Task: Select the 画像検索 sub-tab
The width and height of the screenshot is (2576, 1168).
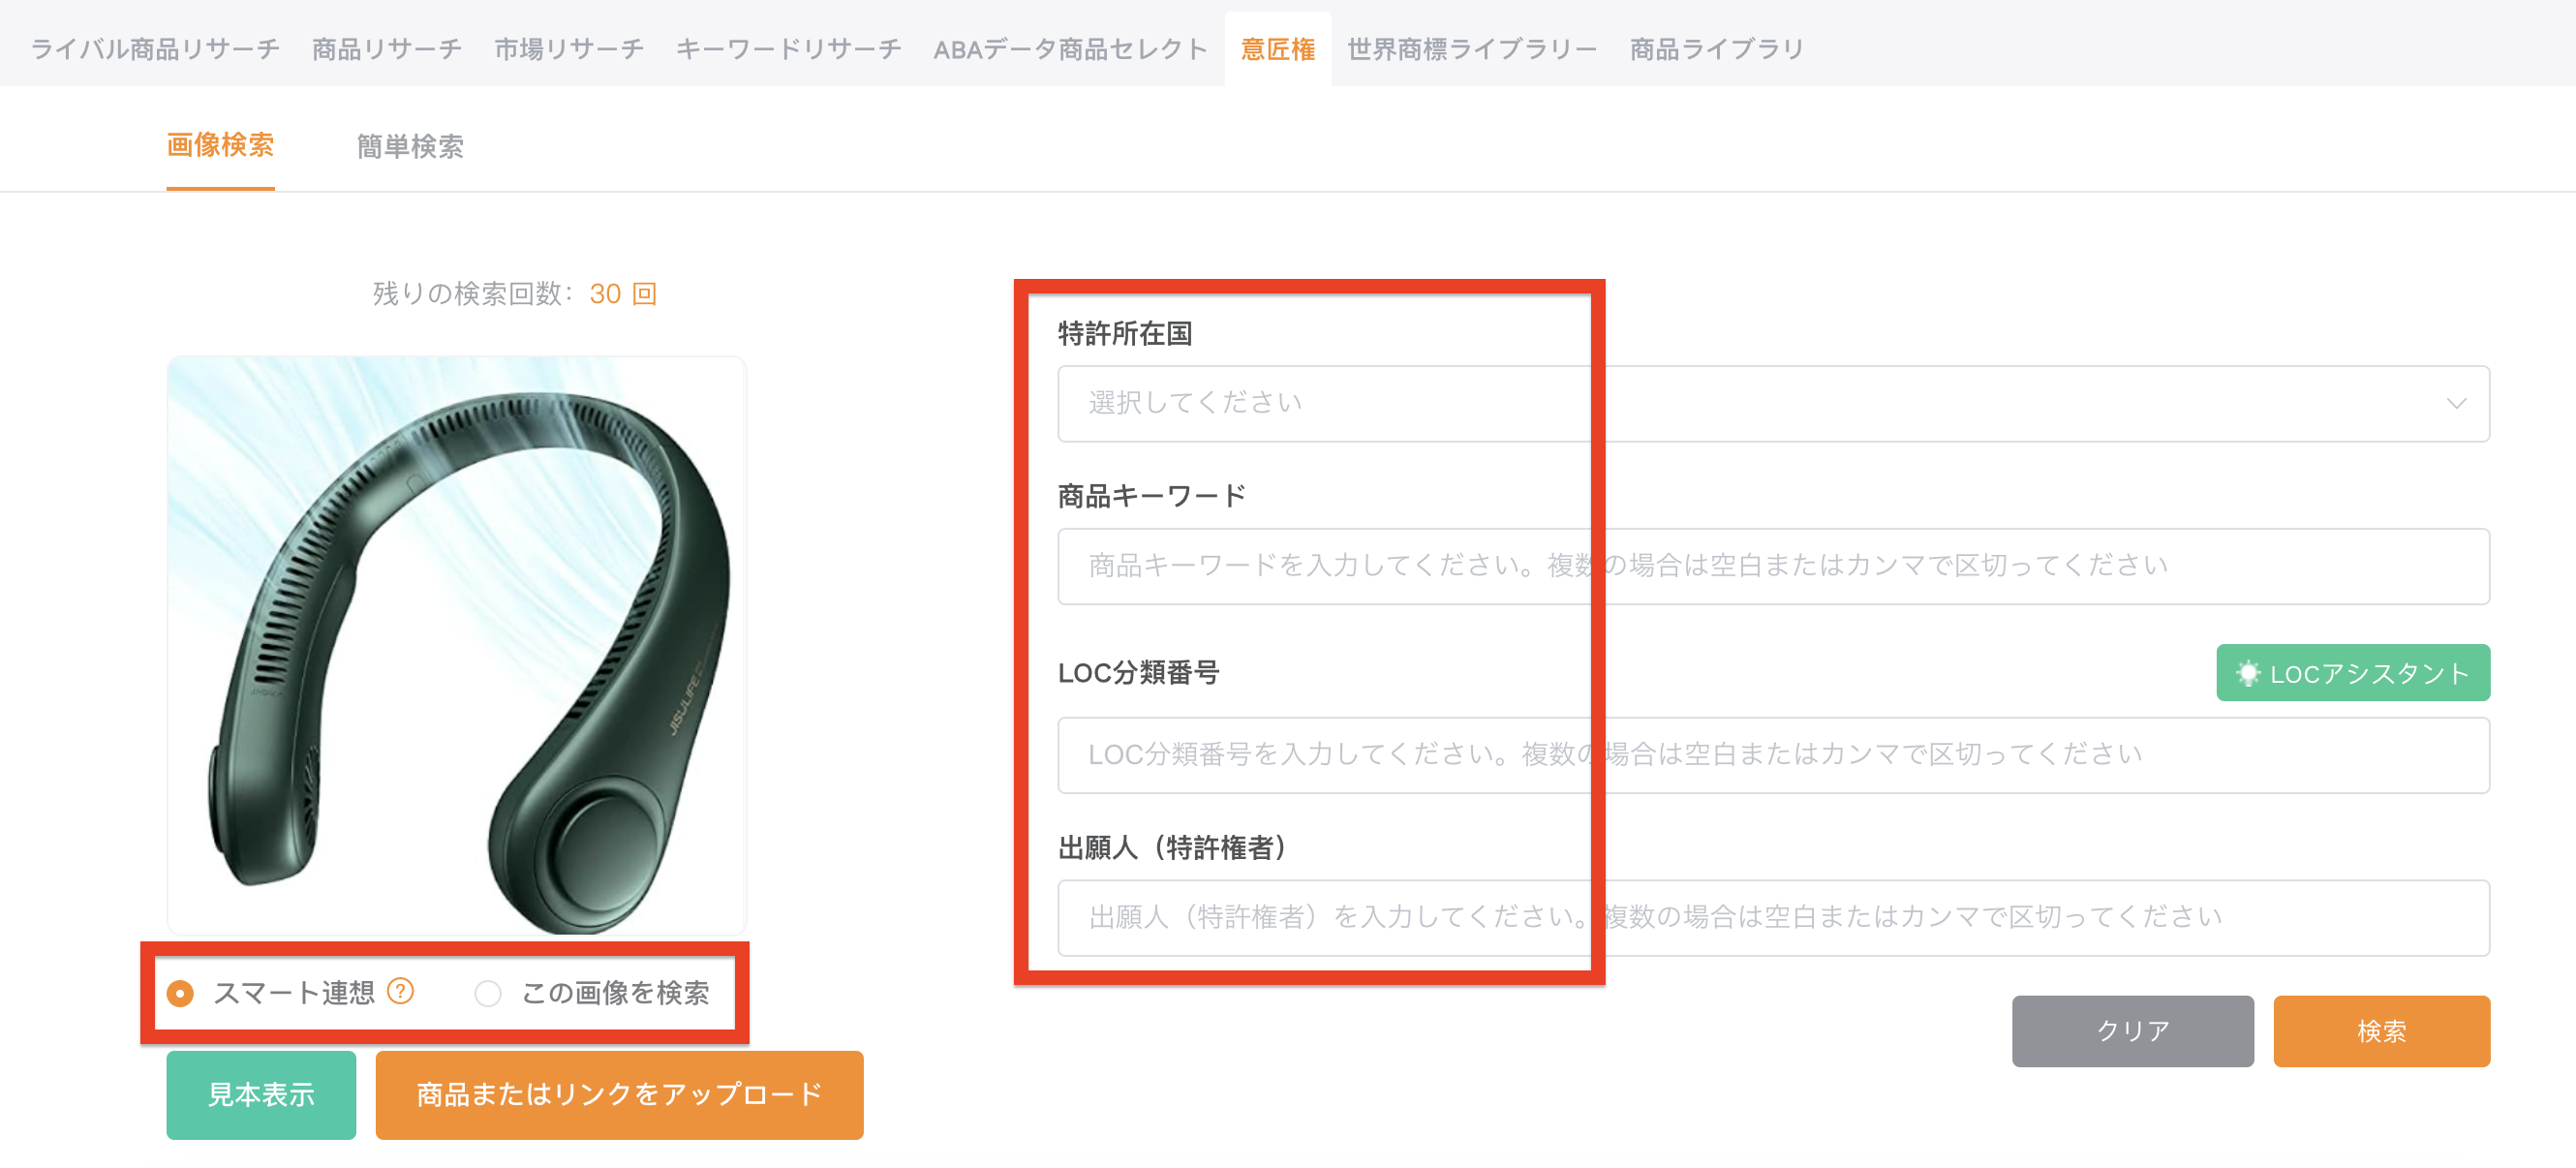Action: click(220, 146)
